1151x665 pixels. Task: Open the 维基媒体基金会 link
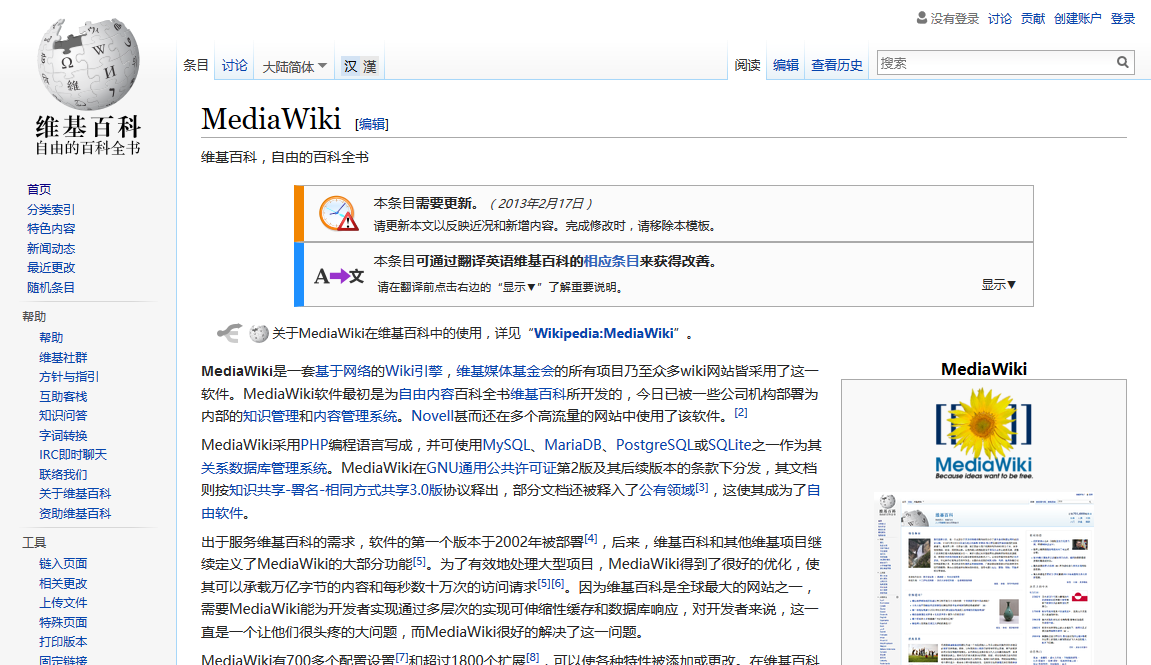pyautogui.click(x=505, y=371)
